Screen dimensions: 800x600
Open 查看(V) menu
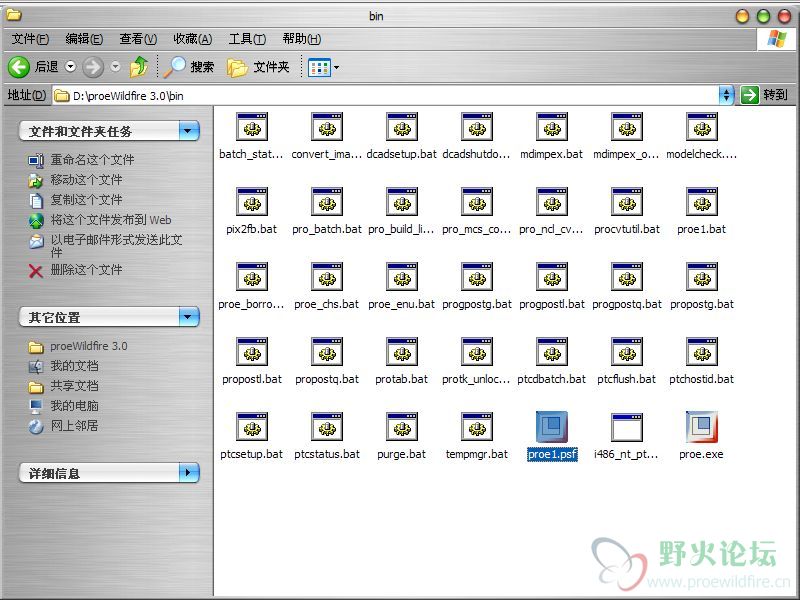(138, 39)
